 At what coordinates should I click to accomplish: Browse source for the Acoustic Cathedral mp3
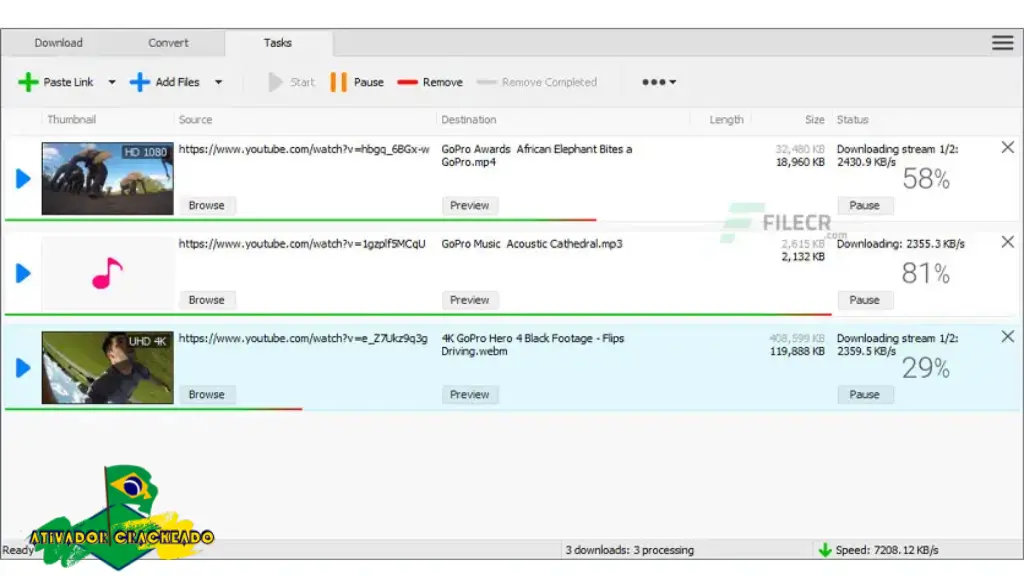point(207,300)
